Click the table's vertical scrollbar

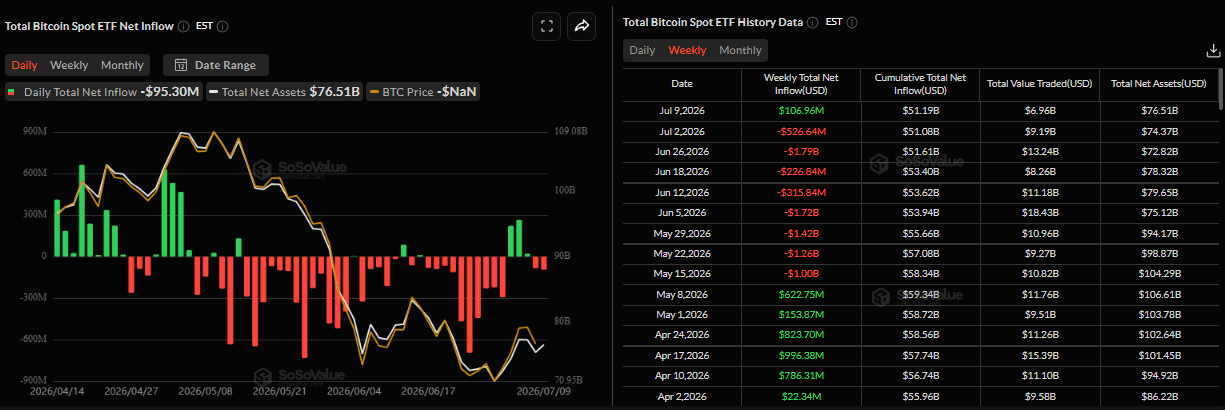pyautogui.click(x=1220, y=88)
